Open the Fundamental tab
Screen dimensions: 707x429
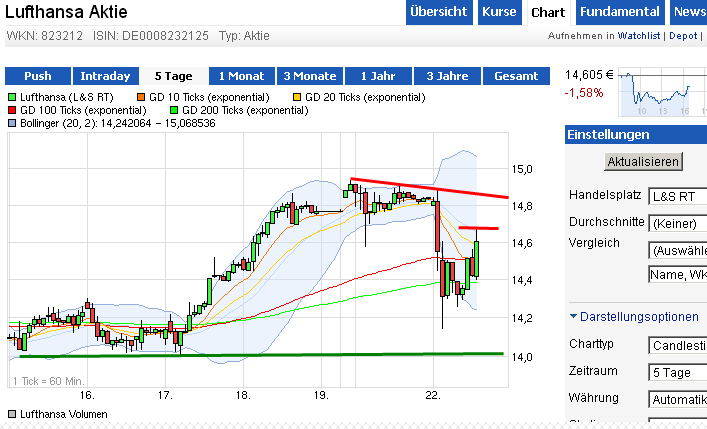pyautogui.click(x=620, y=12)
